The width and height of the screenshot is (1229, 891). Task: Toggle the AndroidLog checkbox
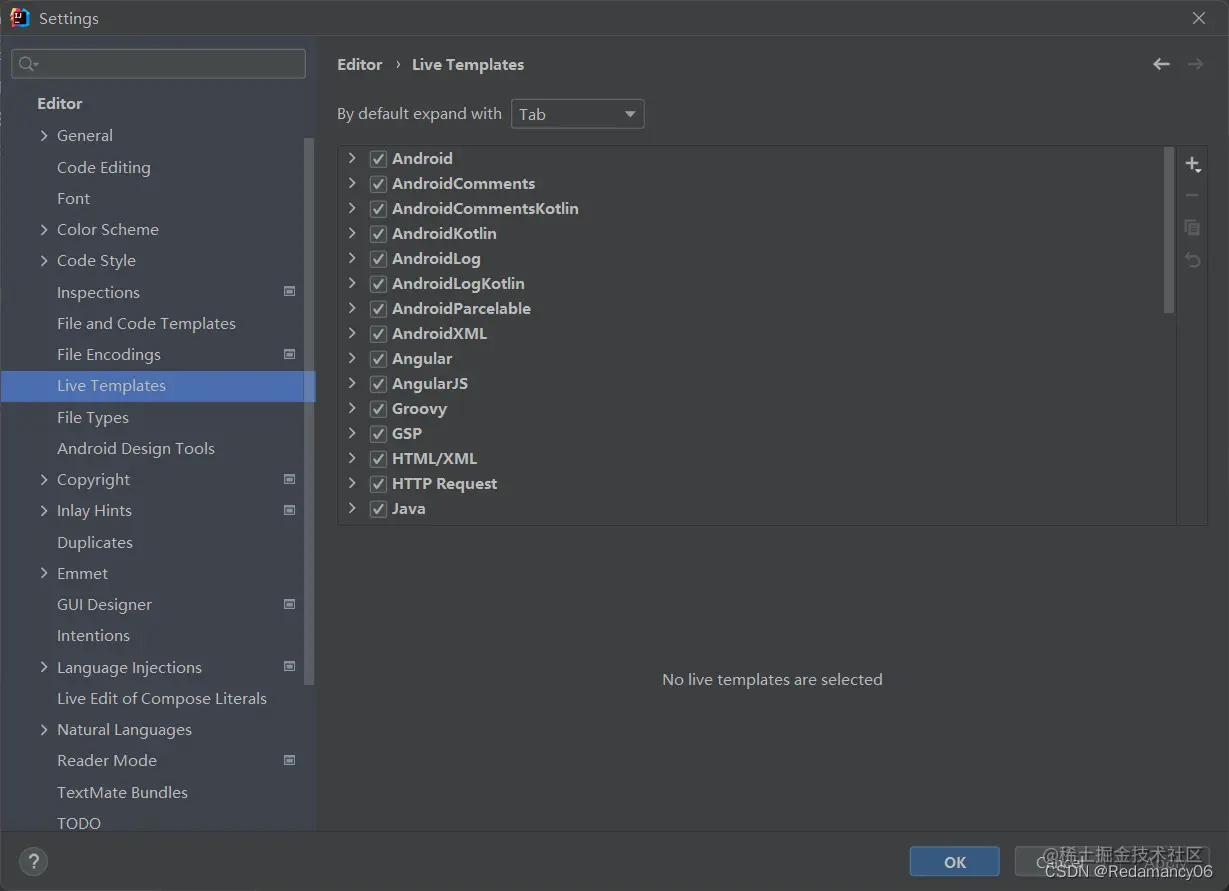pyautogui.click(x=378, y=259)
